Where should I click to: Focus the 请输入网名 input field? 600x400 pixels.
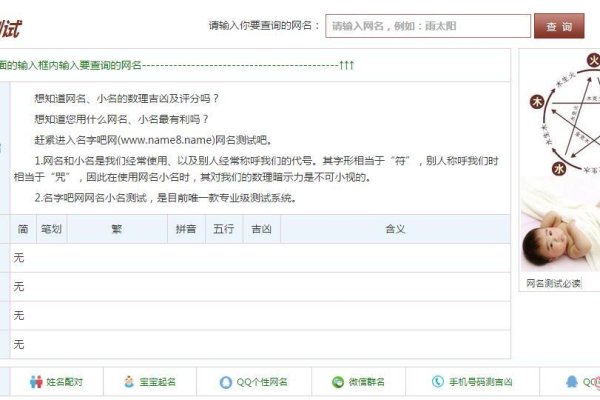tap(428, 26)
